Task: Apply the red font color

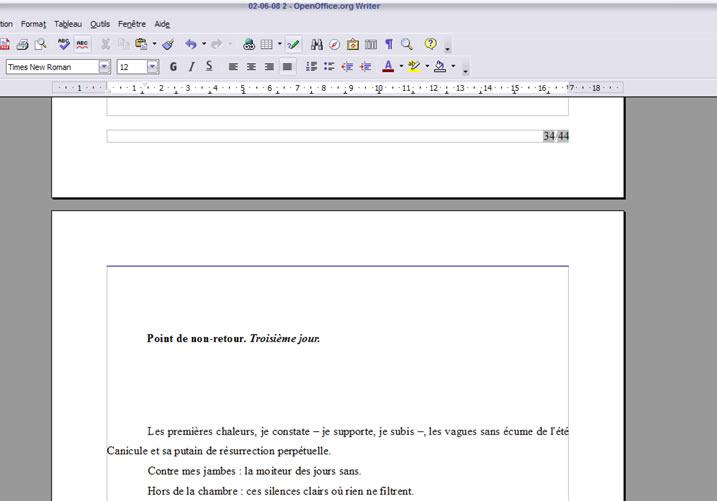Action: click(x=388, y=67)
